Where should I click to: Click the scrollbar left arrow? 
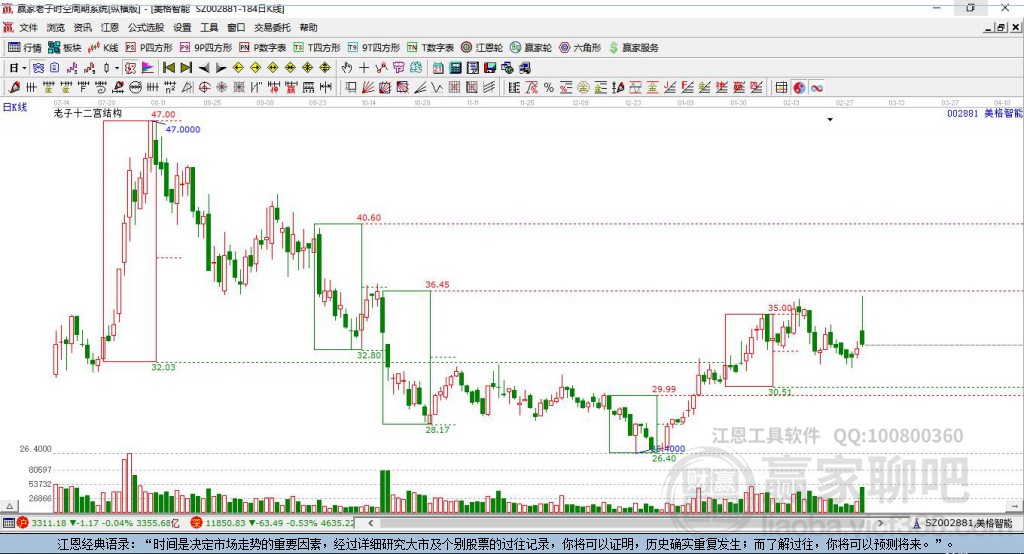(x=371, y=523)
